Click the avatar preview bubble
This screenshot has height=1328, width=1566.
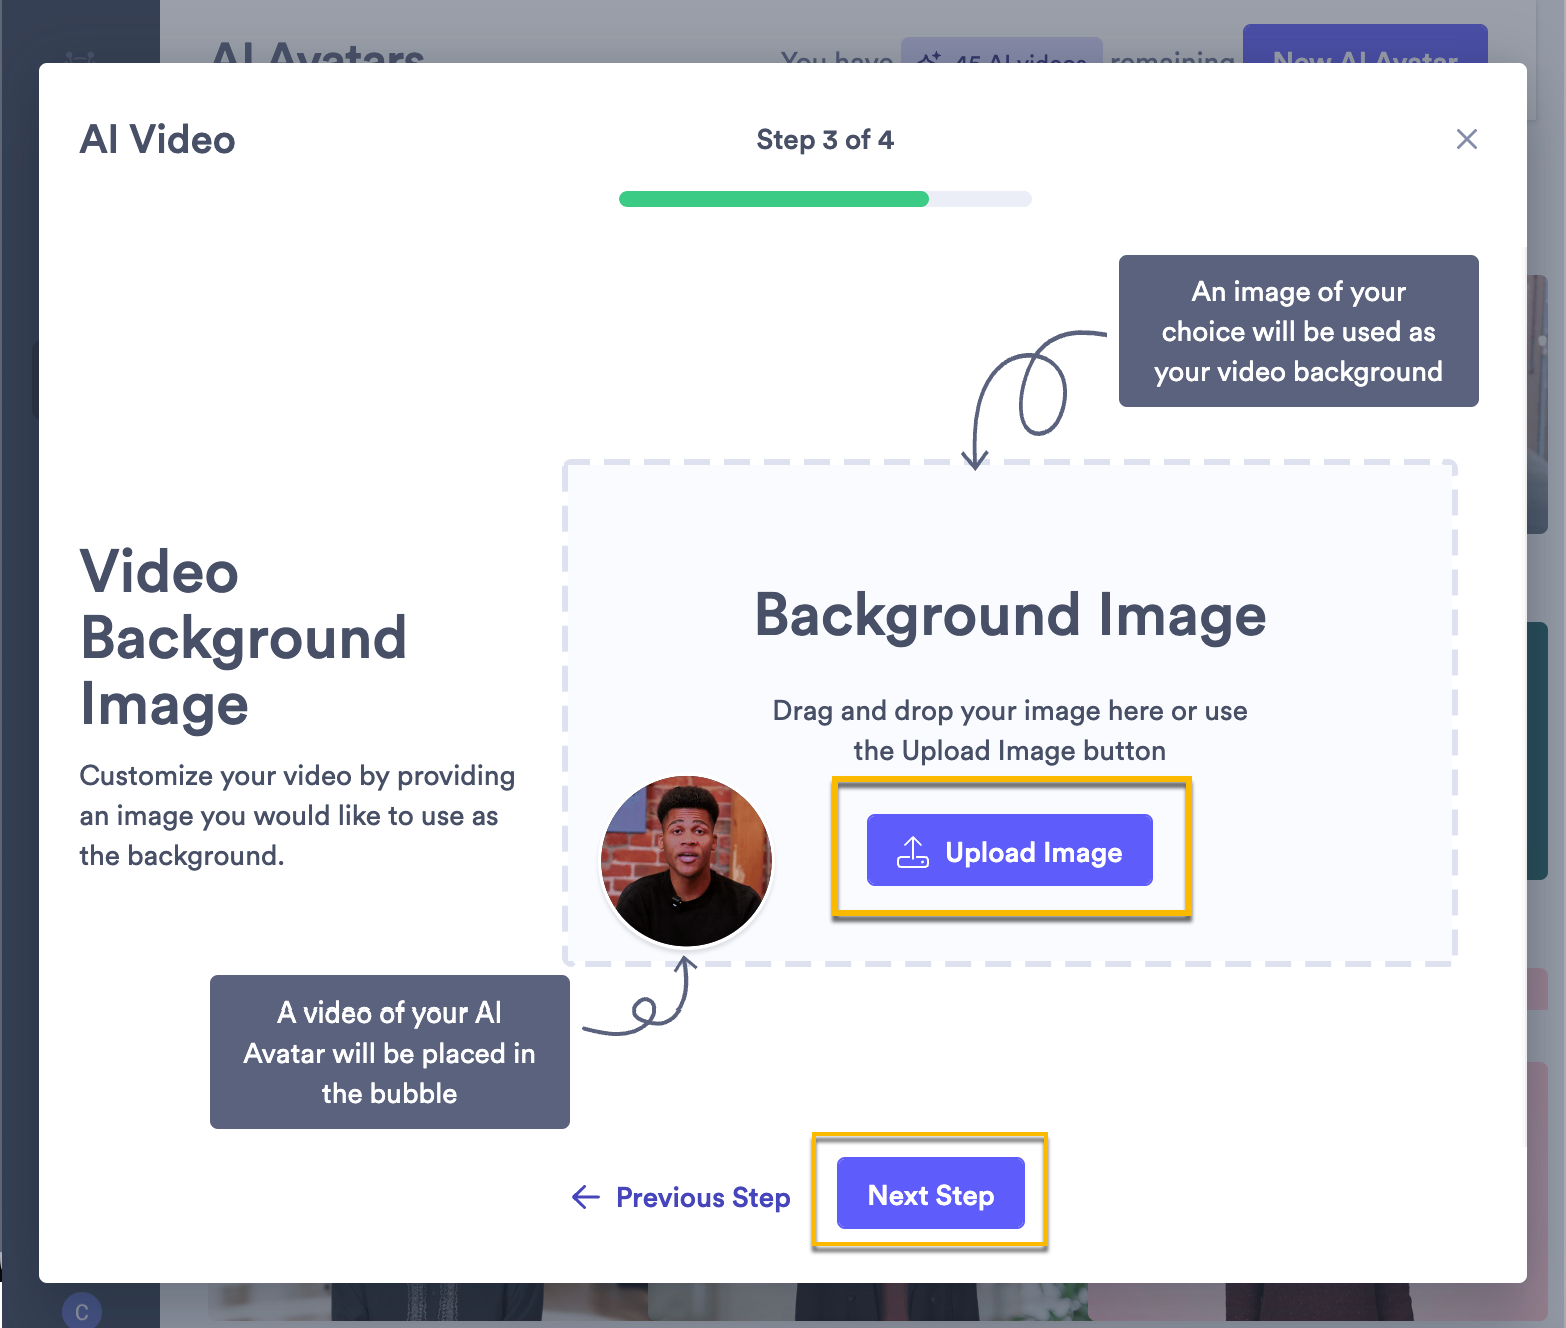[x=686, y=861]
